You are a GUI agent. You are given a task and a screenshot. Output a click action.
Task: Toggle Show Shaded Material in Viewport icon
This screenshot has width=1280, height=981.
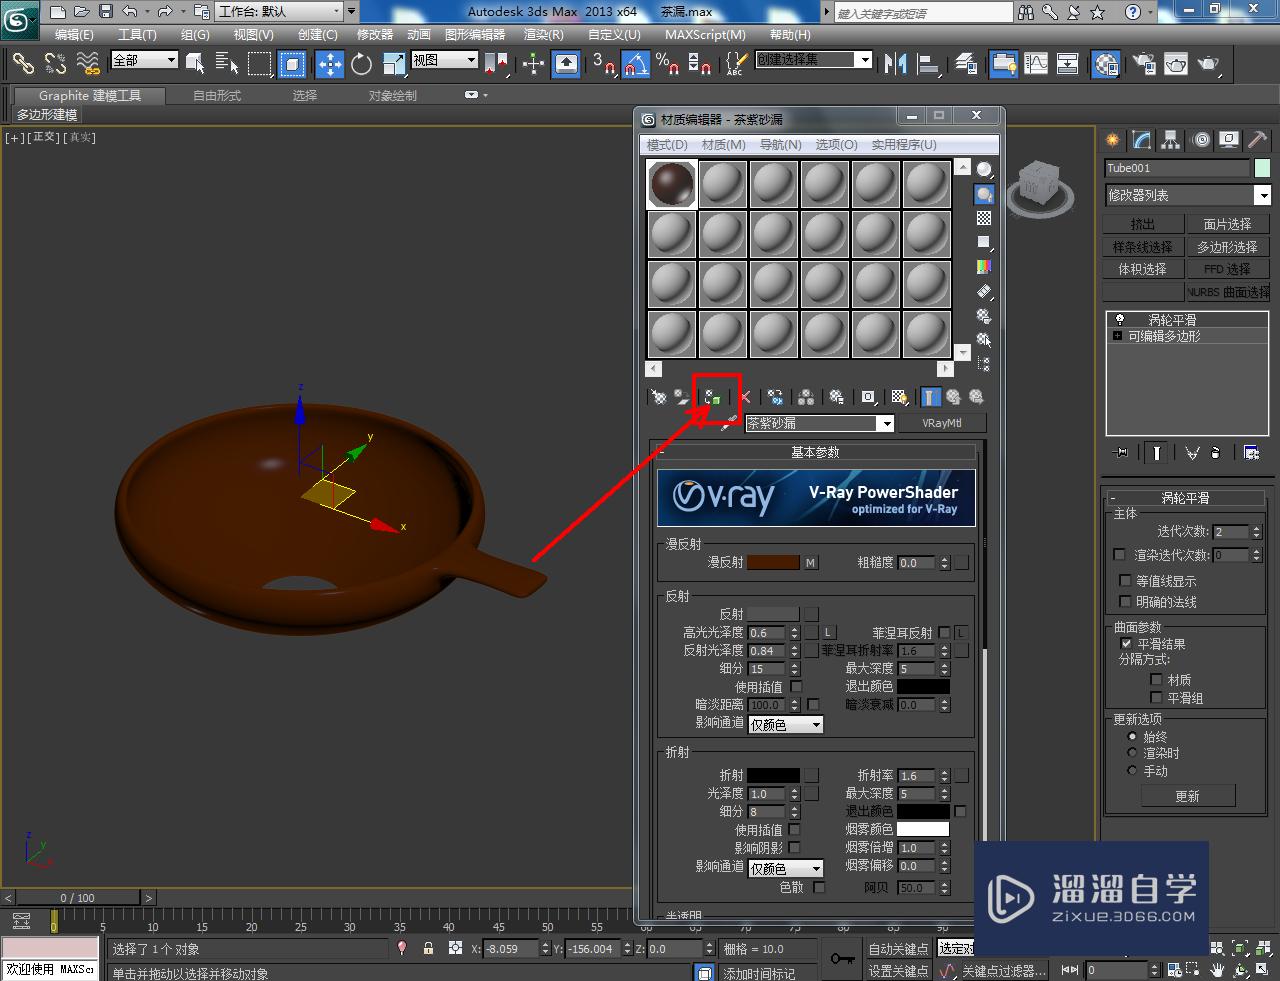tap(899, 397)
